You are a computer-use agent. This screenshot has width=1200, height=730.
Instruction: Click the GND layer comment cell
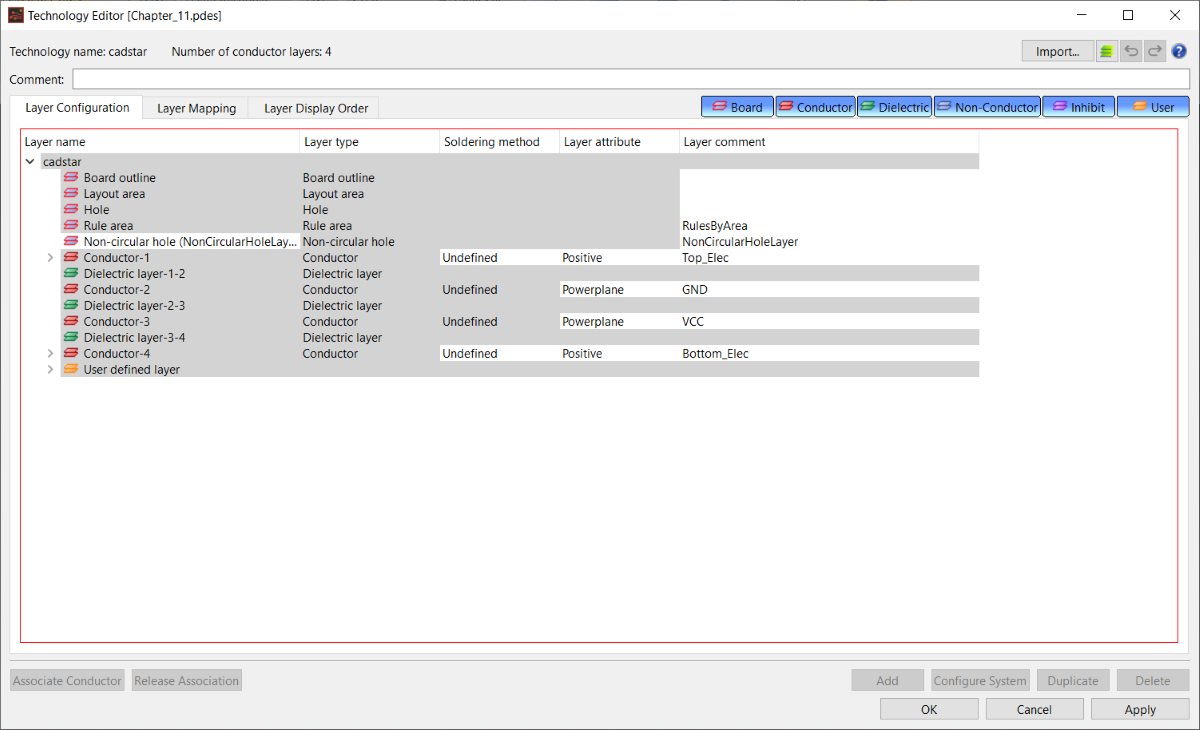(x=829, y=290)
